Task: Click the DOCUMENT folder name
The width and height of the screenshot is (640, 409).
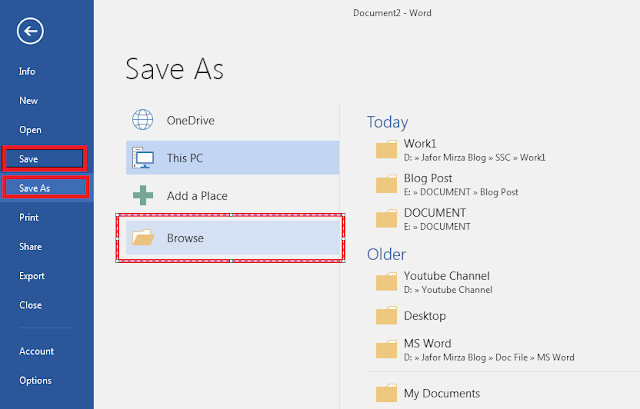Action: [x=435, y=213]
